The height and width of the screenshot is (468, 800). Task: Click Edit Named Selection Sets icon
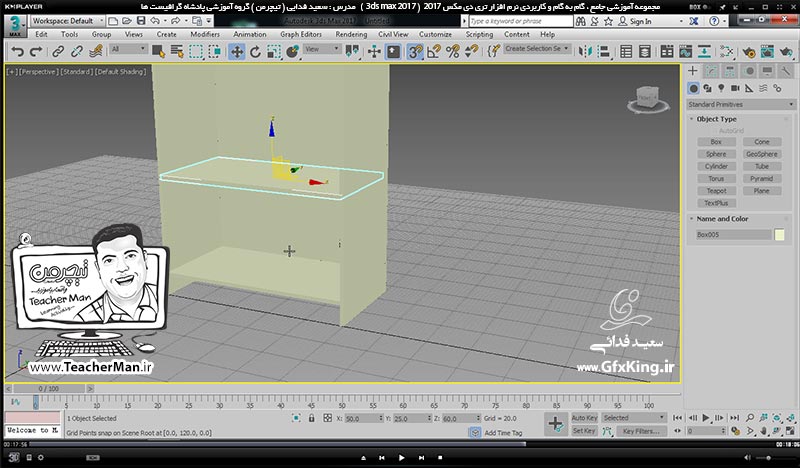click(493, 52)
